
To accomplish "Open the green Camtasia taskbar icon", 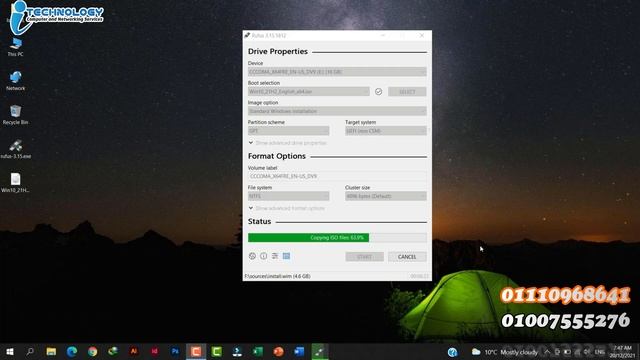I will point(217,351).
